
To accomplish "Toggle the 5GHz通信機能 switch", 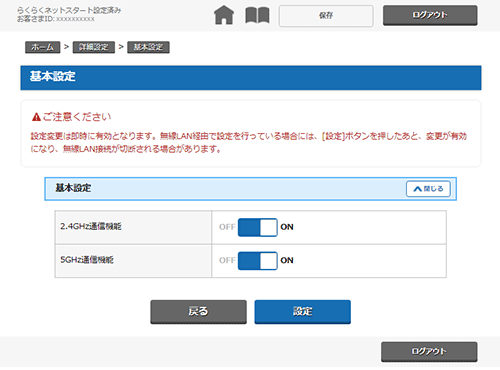I will click(x=258, y=261).
